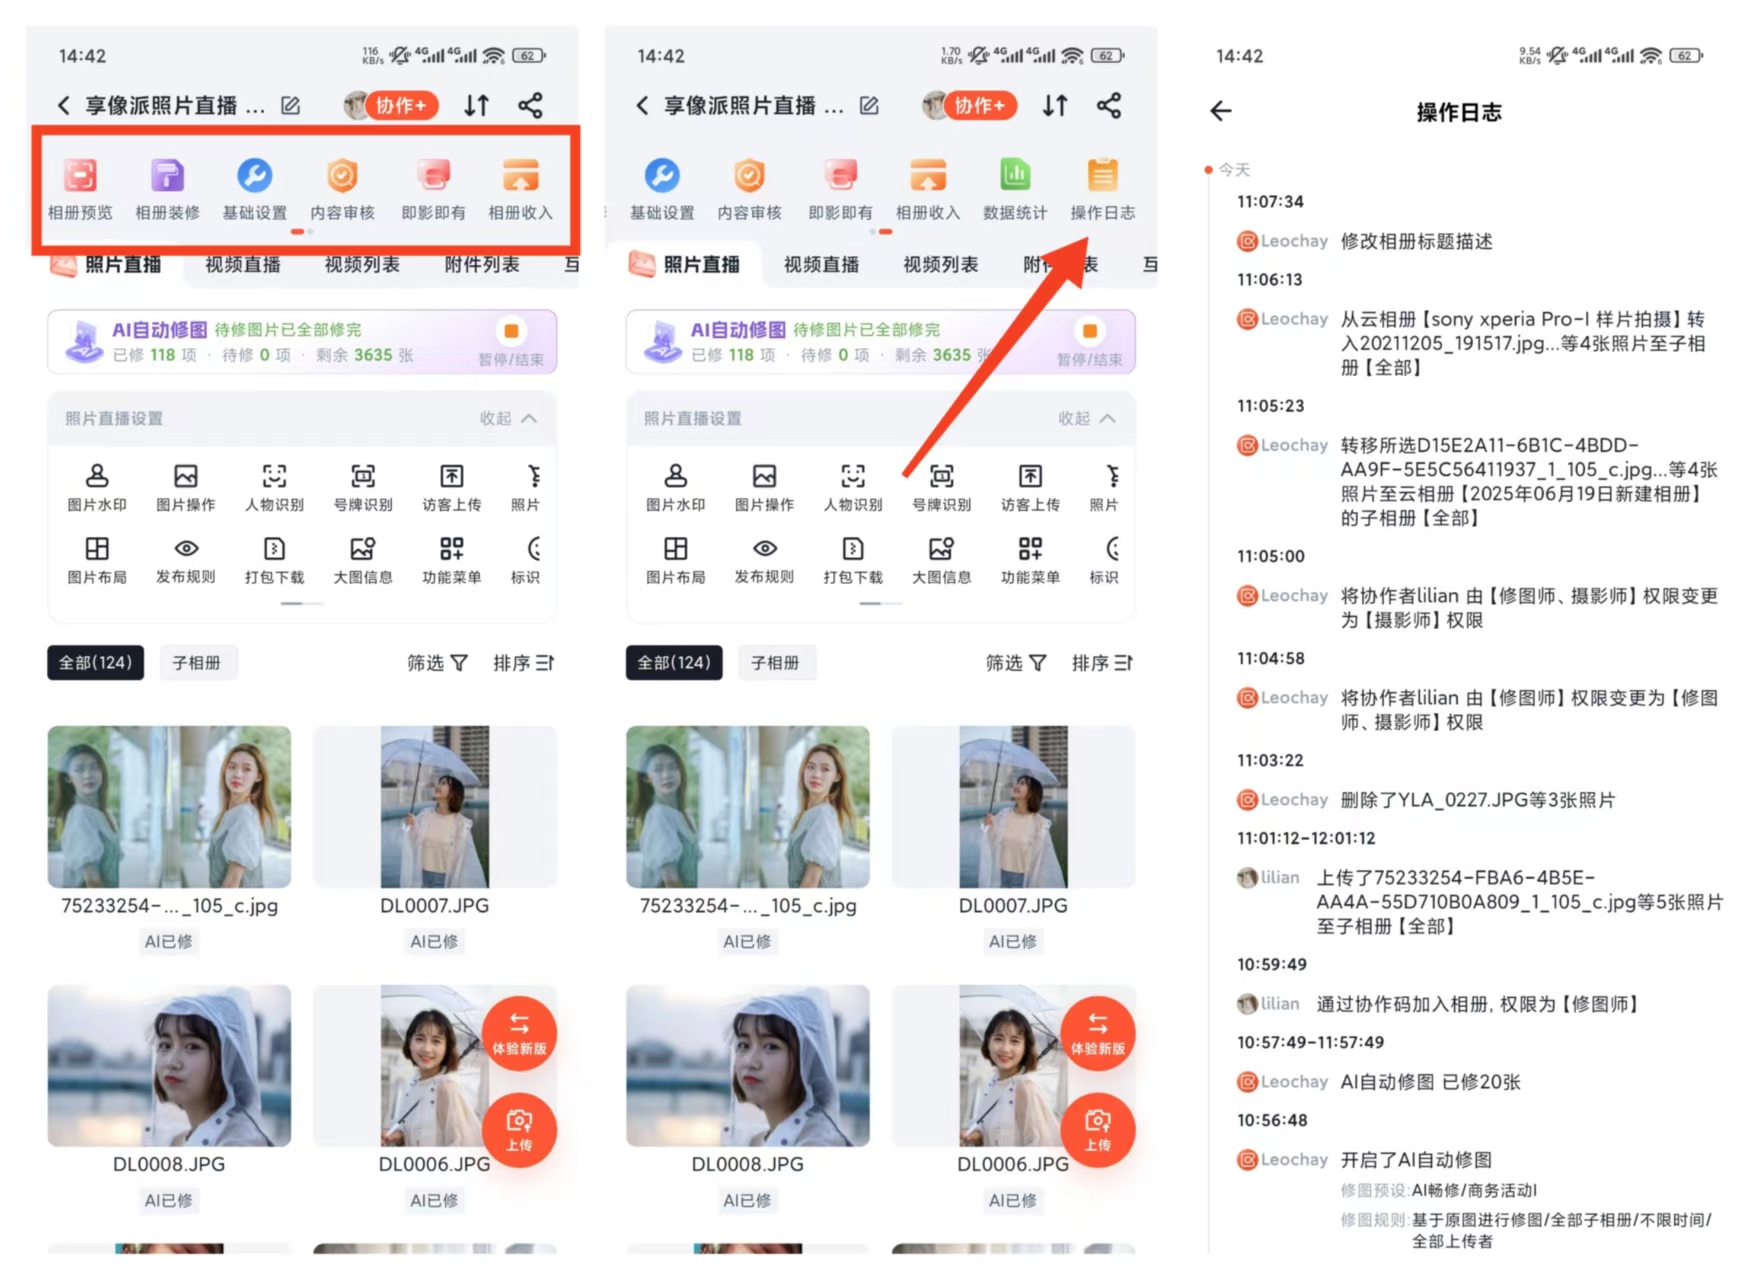
Task: Open 相册装修 in the left phone screen
Action: coord(167,188)
